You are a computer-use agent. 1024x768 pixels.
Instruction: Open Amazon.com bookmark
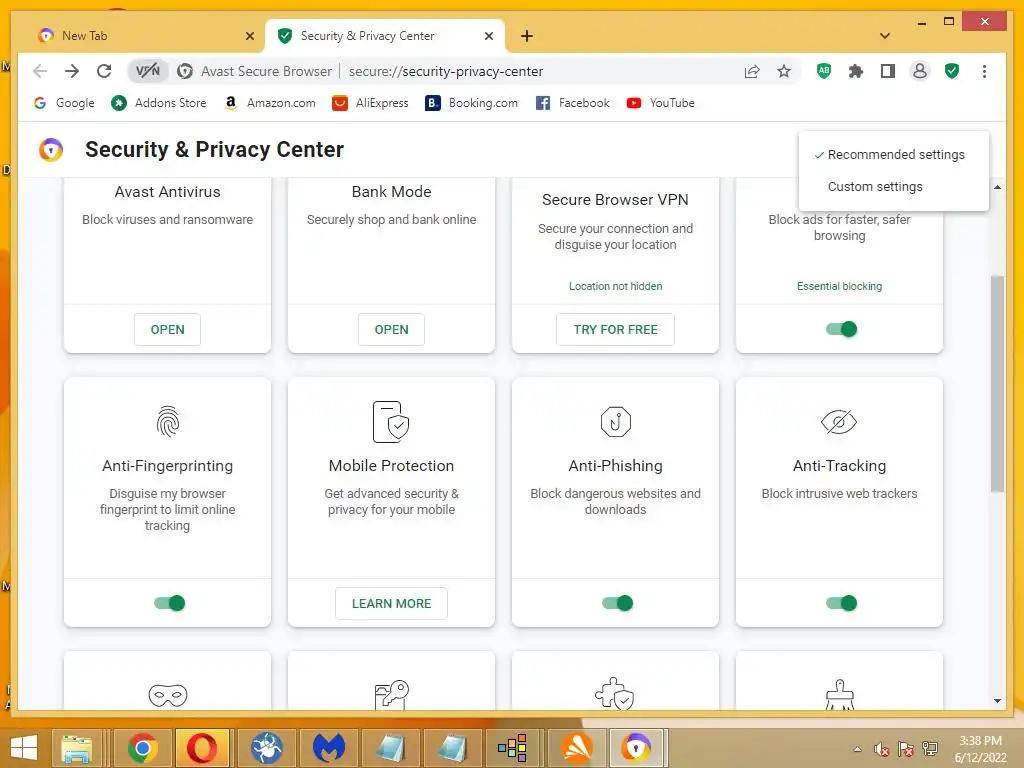(269, 103)
